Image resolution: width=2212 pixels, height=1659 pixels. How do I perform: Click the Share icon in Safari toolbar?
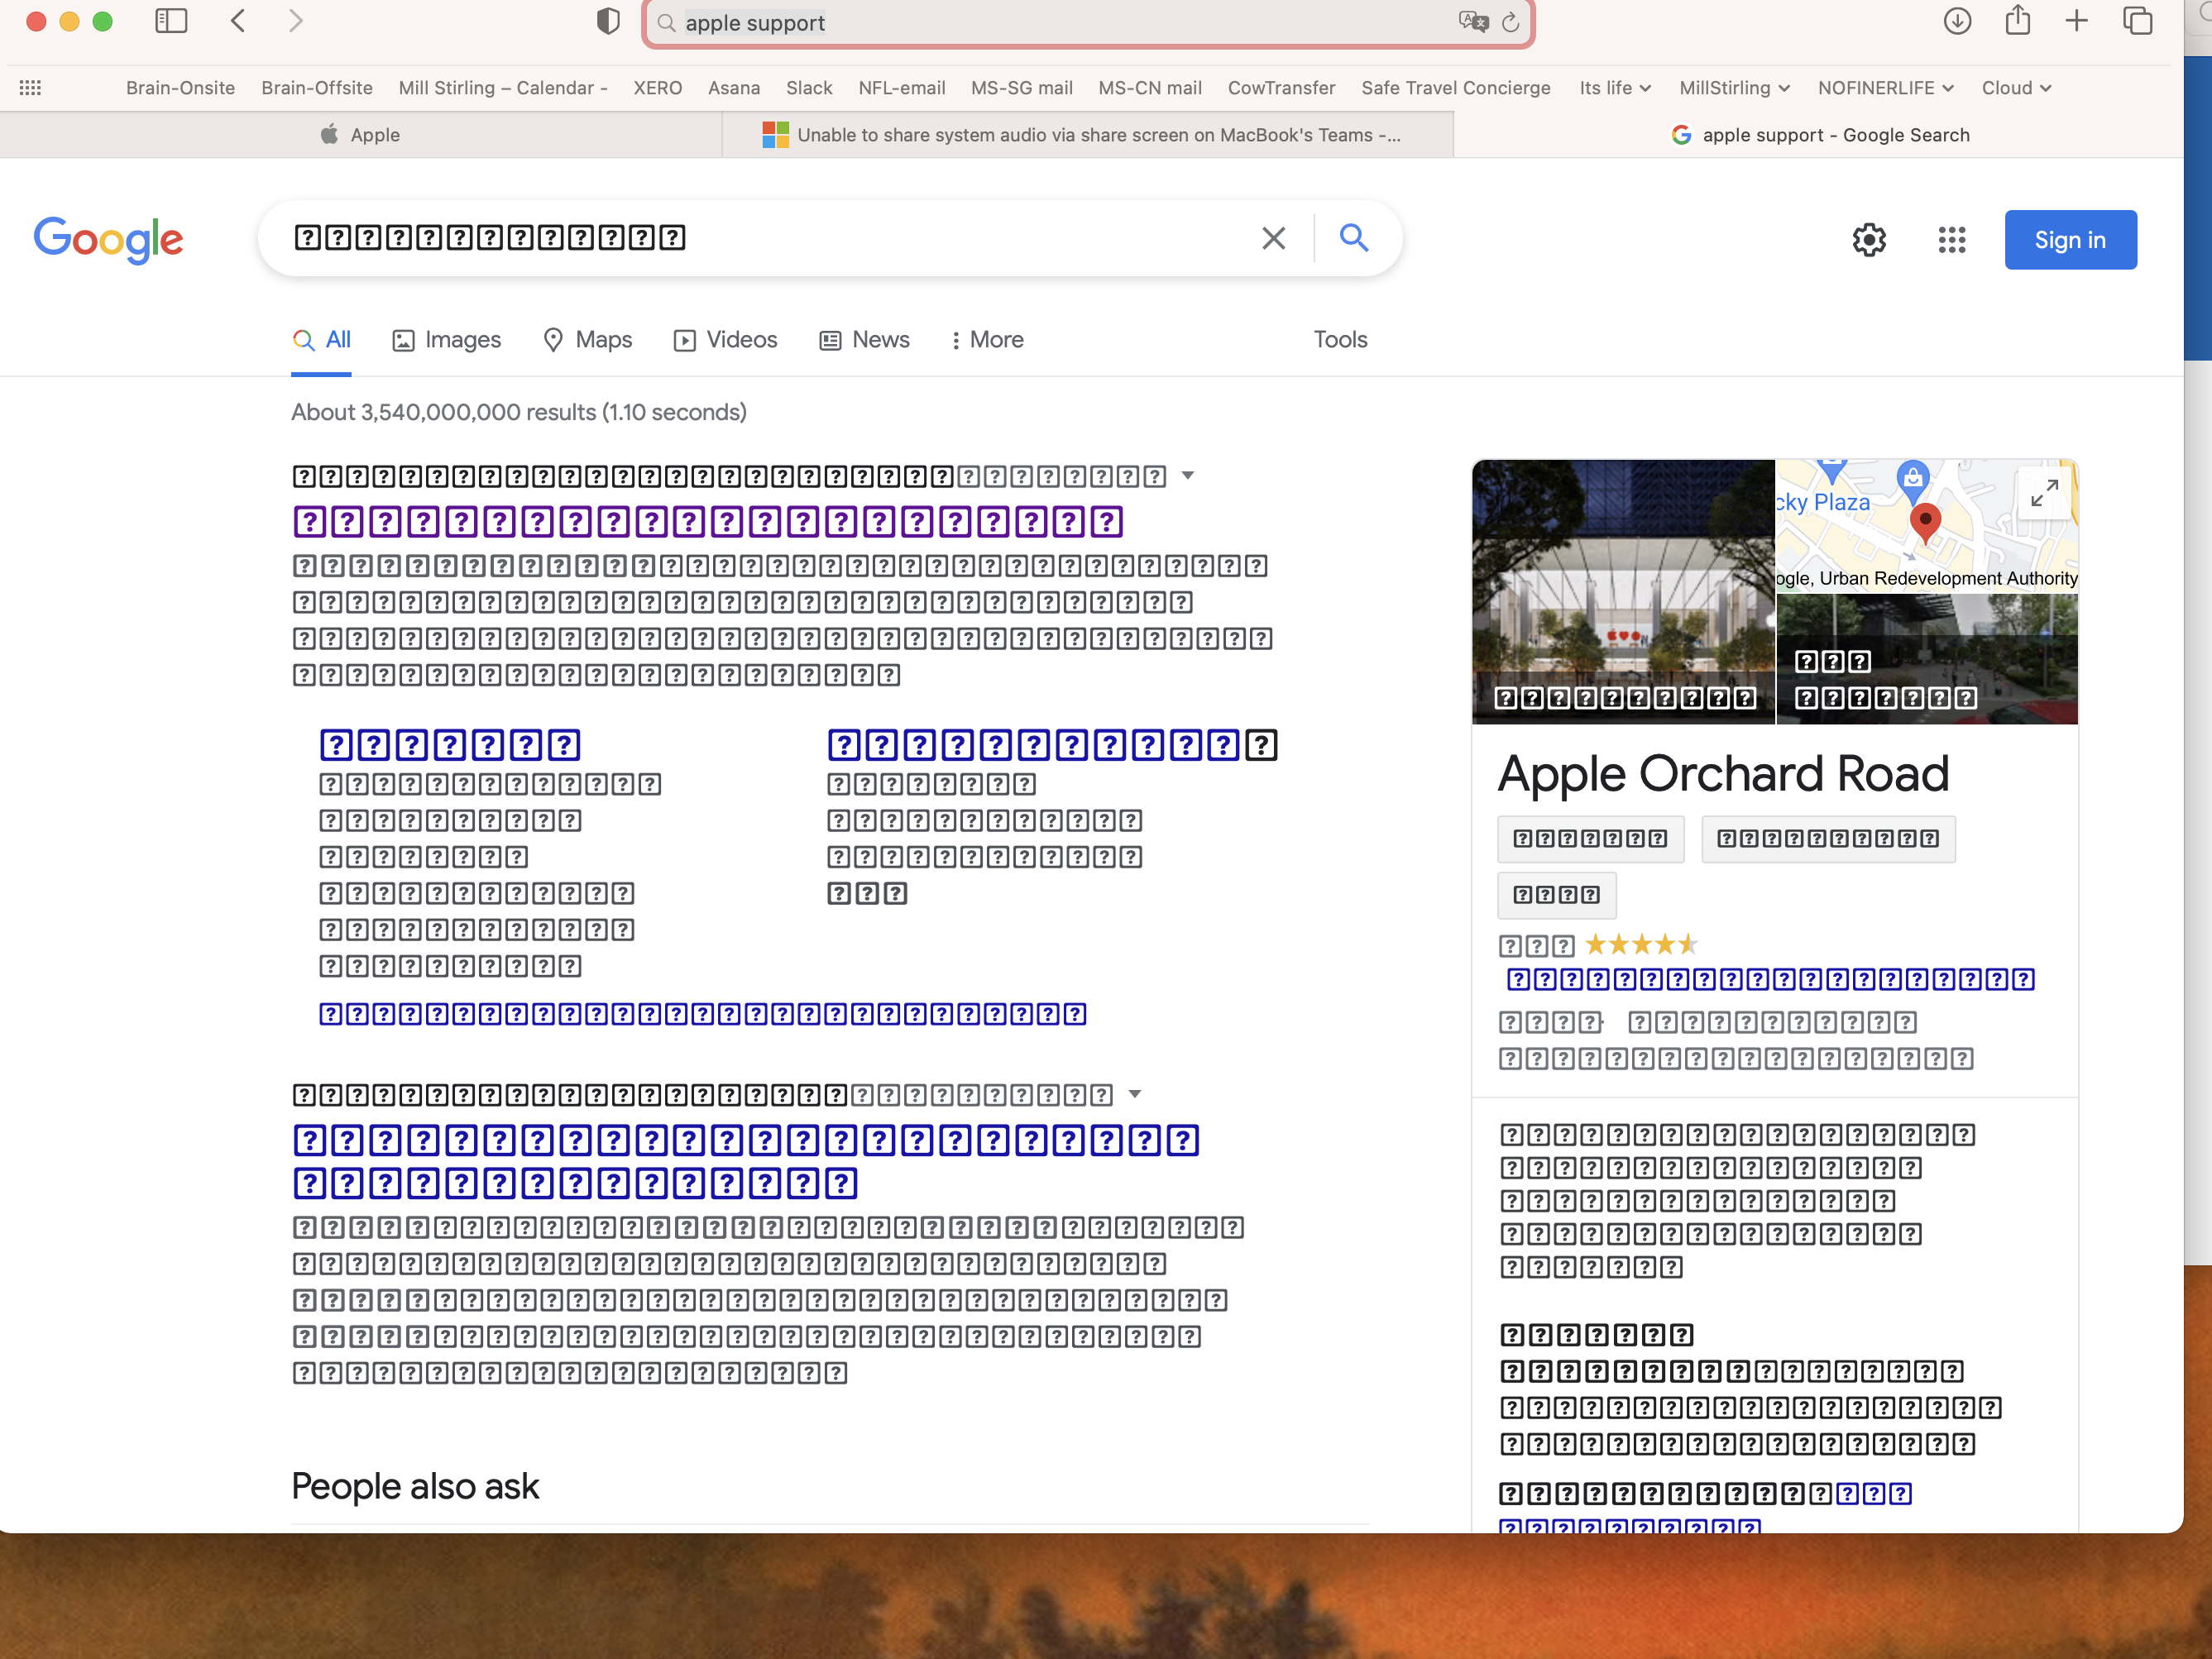tap(2017, 20)
